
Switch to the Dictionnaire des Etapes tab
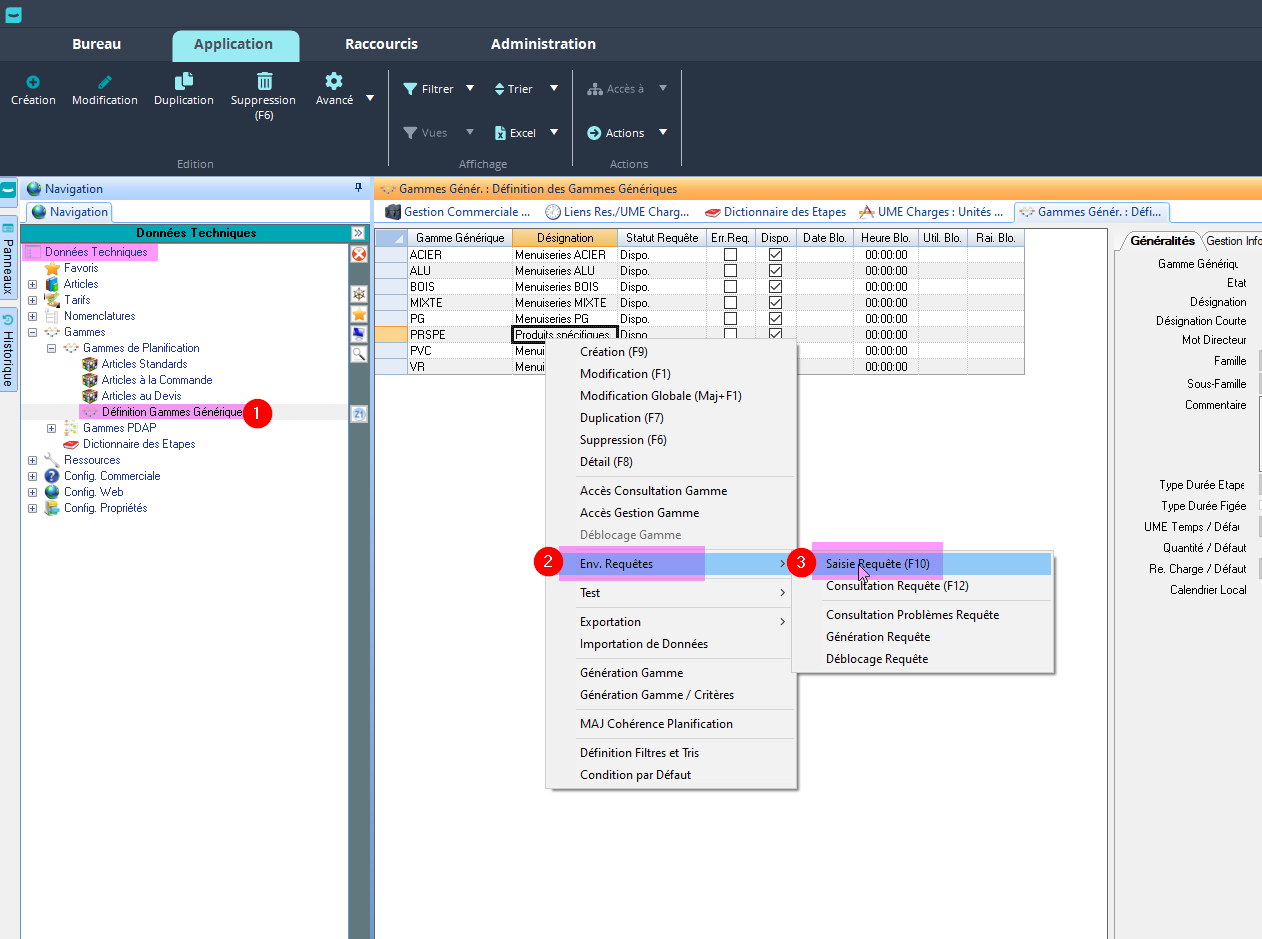tap(775, 212)
